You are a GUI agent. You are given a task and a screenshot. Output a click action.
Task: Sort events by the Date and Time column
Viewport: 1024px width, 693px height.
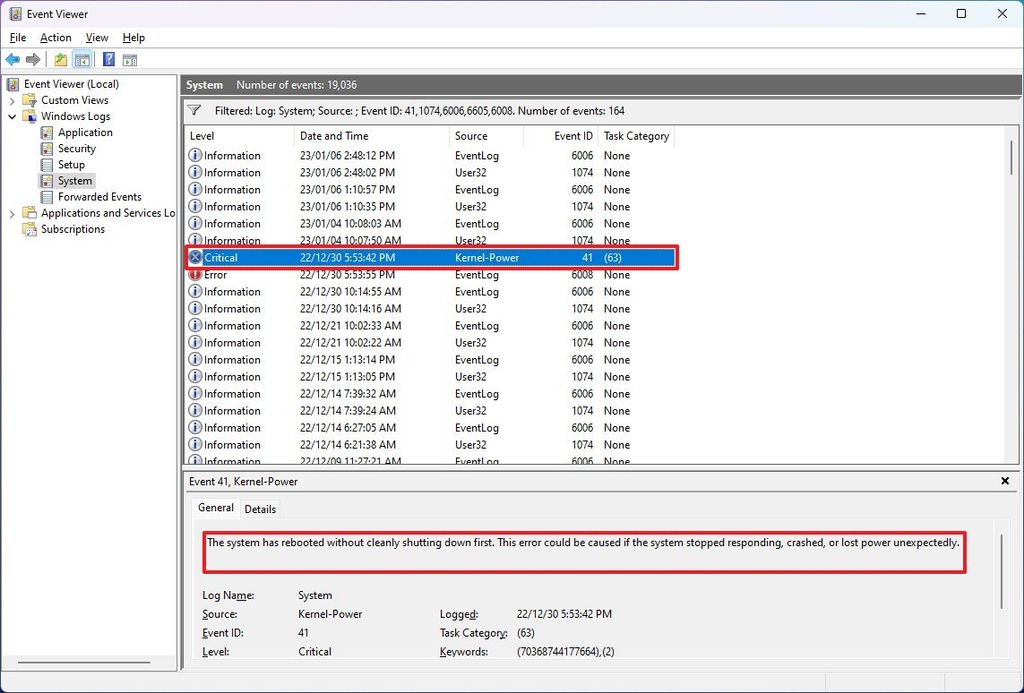340,135
